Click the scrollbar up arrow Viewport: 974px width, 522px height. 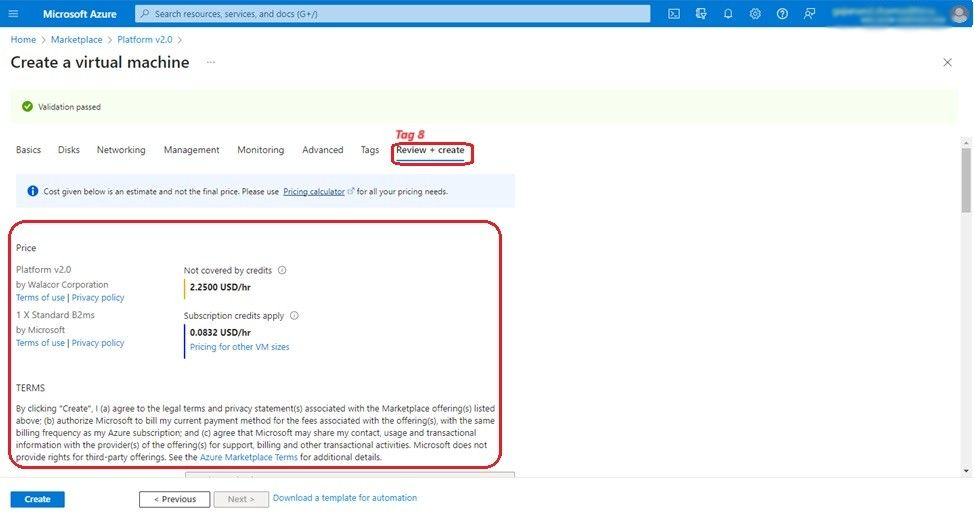pyautogui.click(x=966, y=143)
